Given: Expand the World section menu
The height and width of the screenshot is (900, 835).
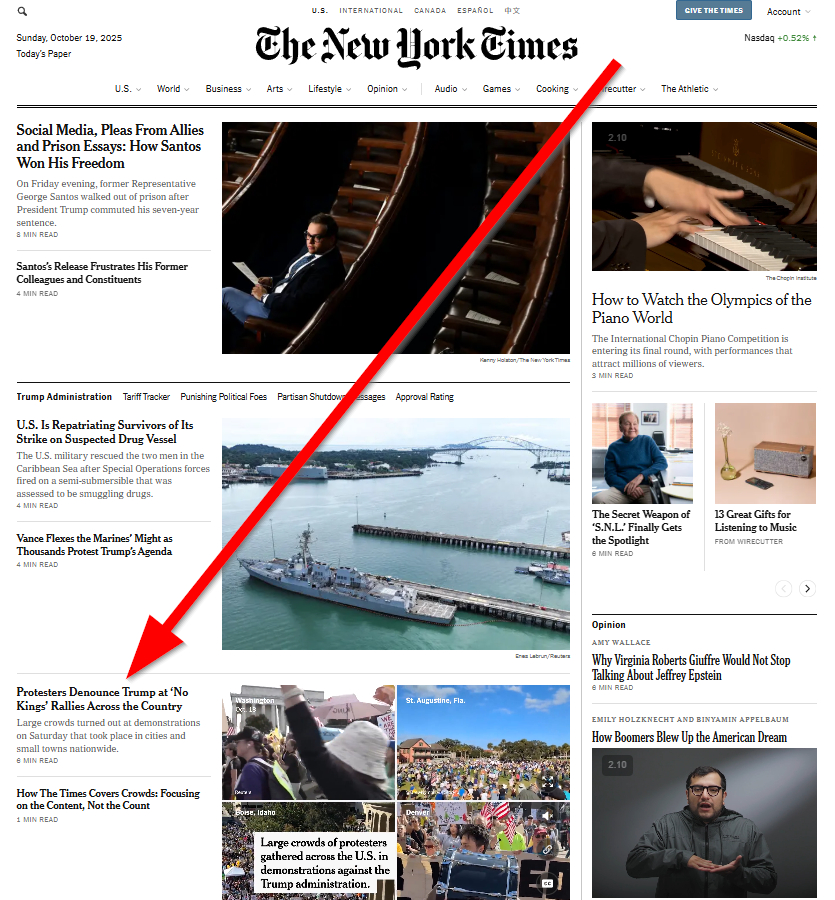Looking at the screenshot, I should [x=173, y=89].
